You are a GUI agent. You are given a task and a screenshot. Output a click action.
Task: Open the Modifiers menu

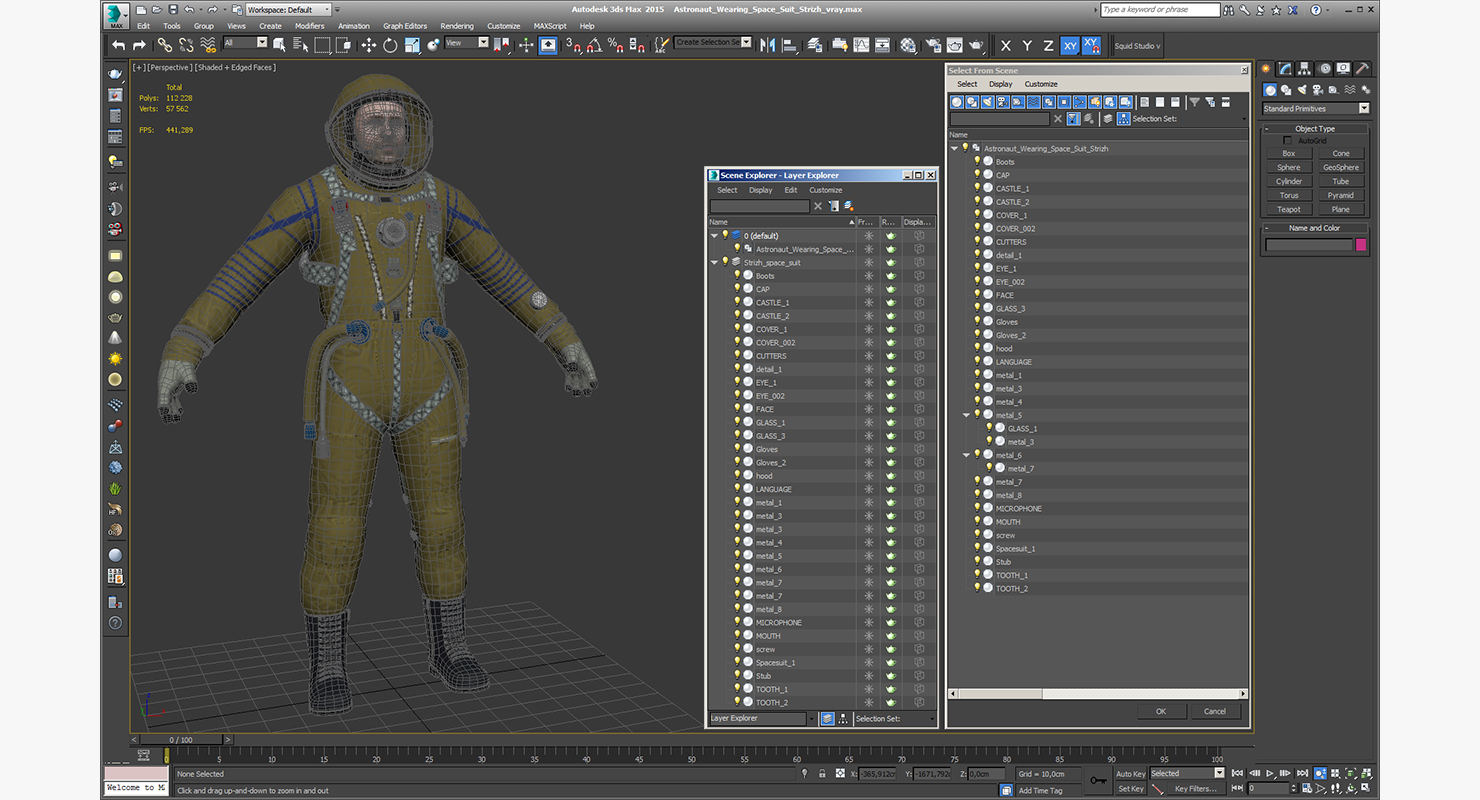coord(309,26)
